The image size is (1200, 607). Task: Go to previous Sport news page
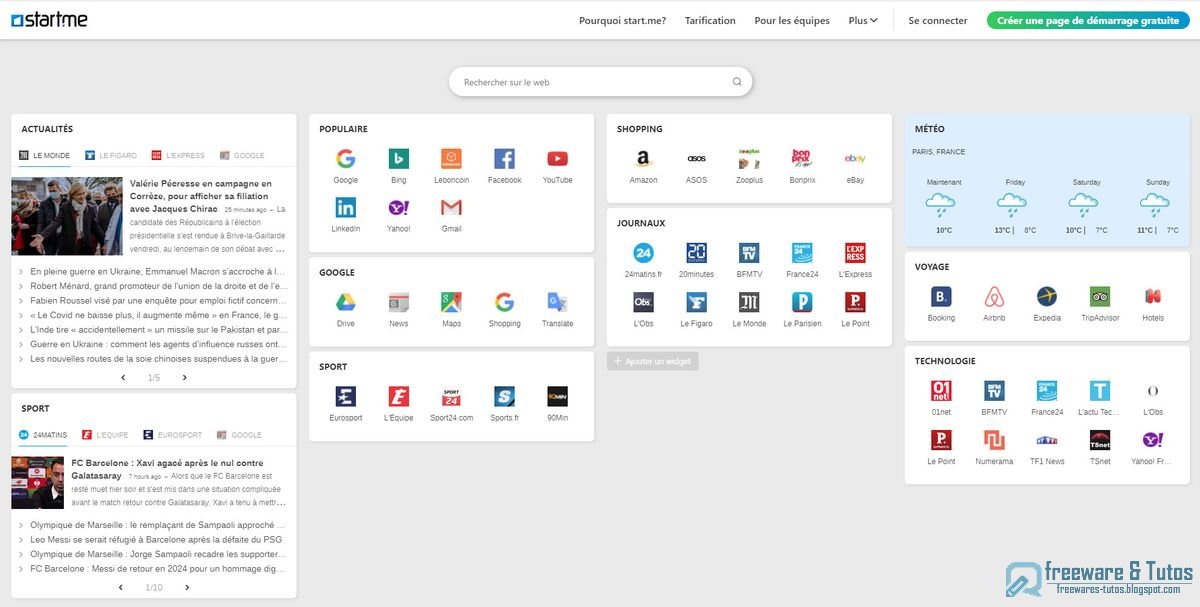[x=121, y=588]
